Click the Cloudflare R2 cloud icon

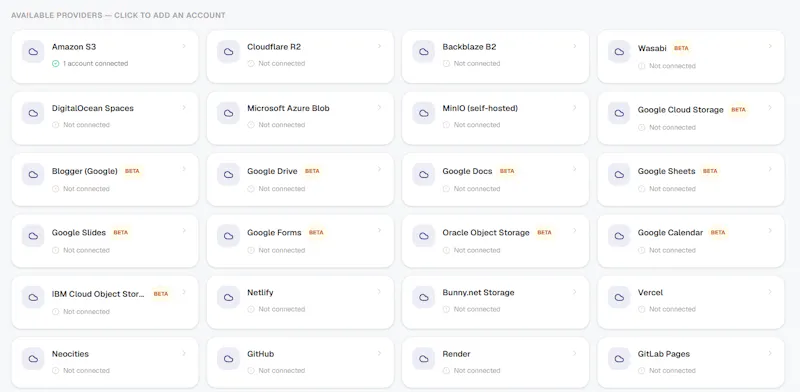pyautogui.click(x=229, y=52)
